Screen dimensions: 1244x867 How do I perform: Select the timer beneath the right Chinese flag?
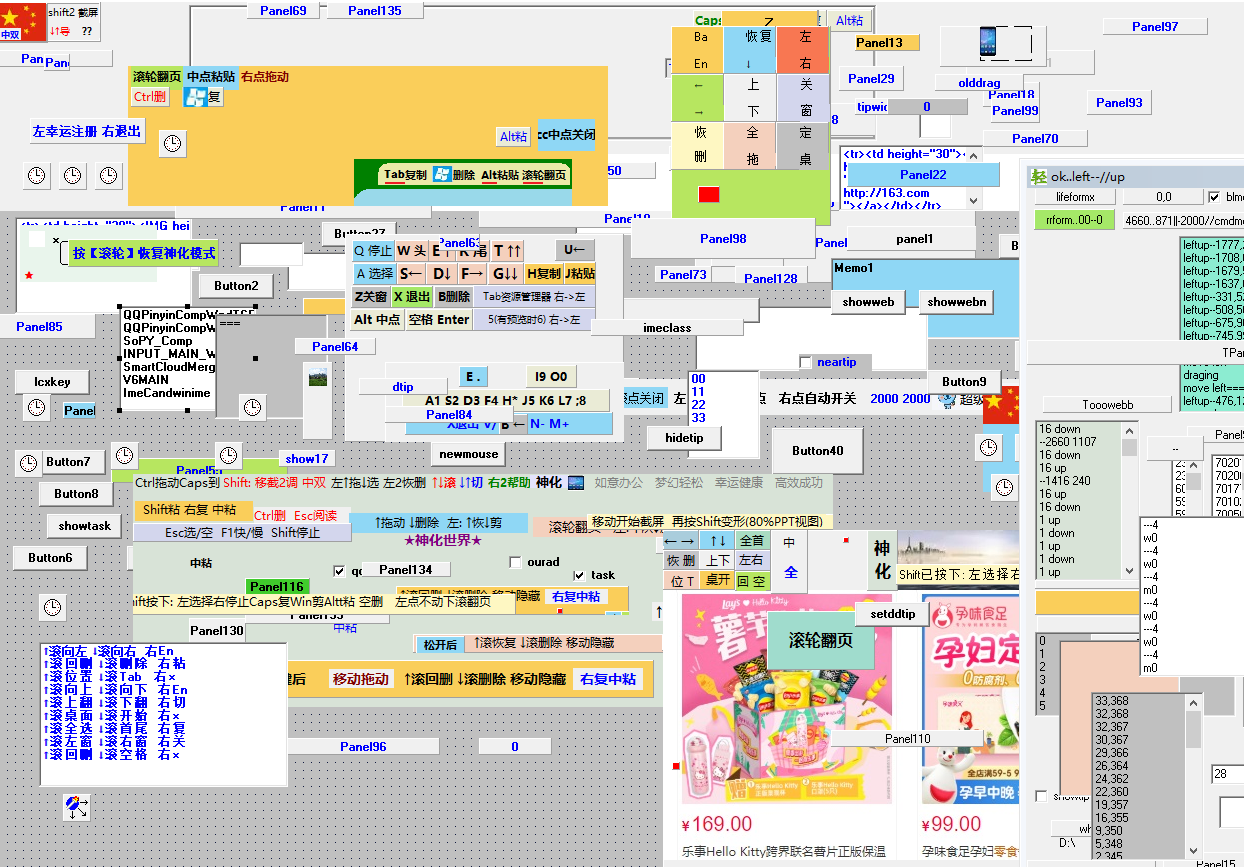point(989,447)
